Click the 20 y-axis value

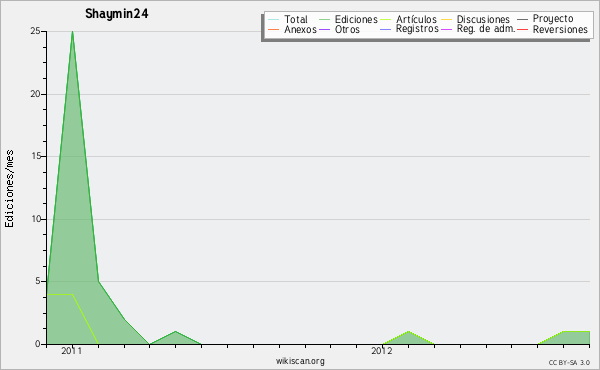(x=35, y=94)
